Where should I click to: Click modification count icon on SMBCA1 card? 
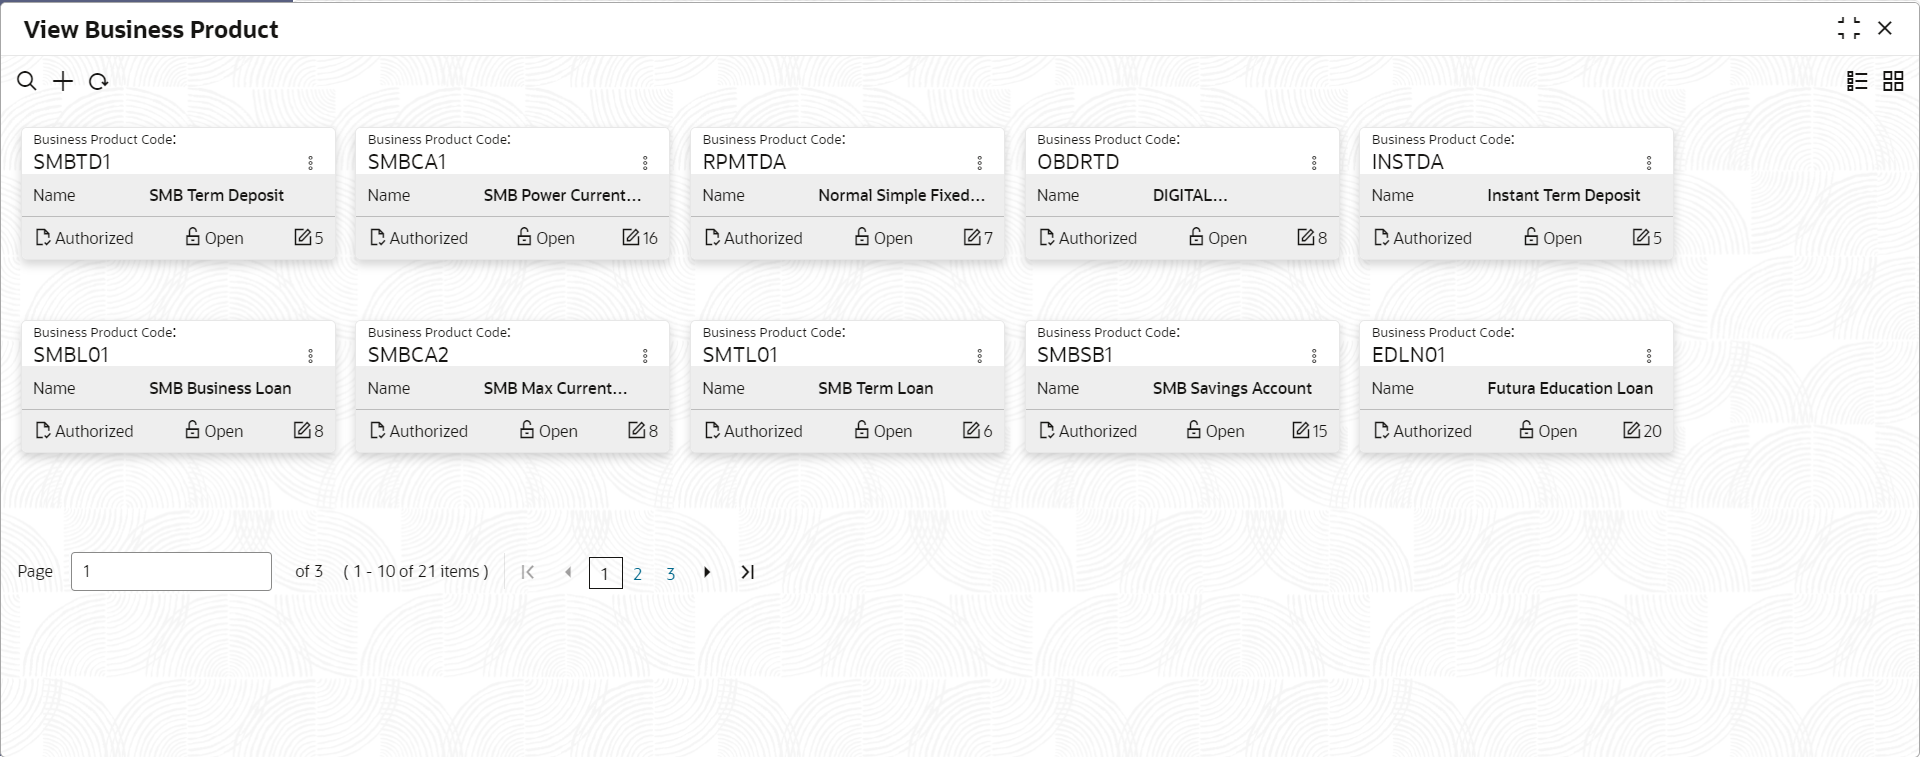pos(631,237)
